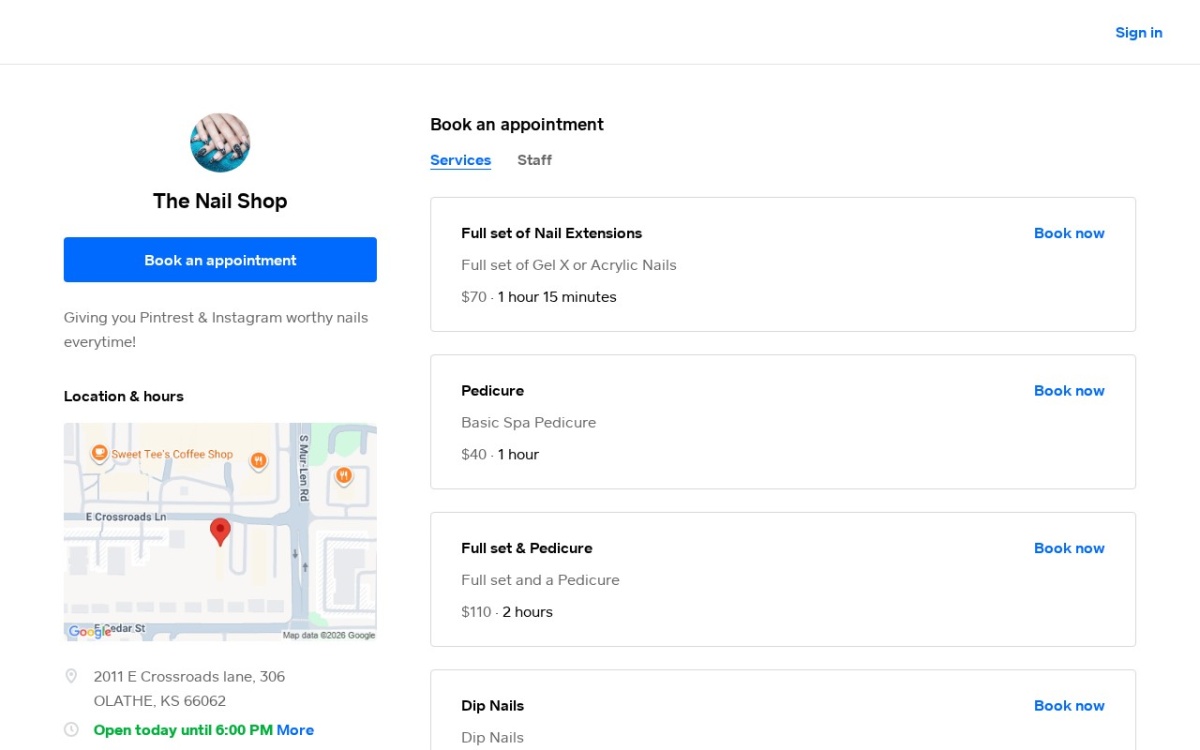Click Sweet Tee's Coffee Shop map marker
This screenshot has height=750, width=1200.
pyautogui.click(x=100, y=454)
